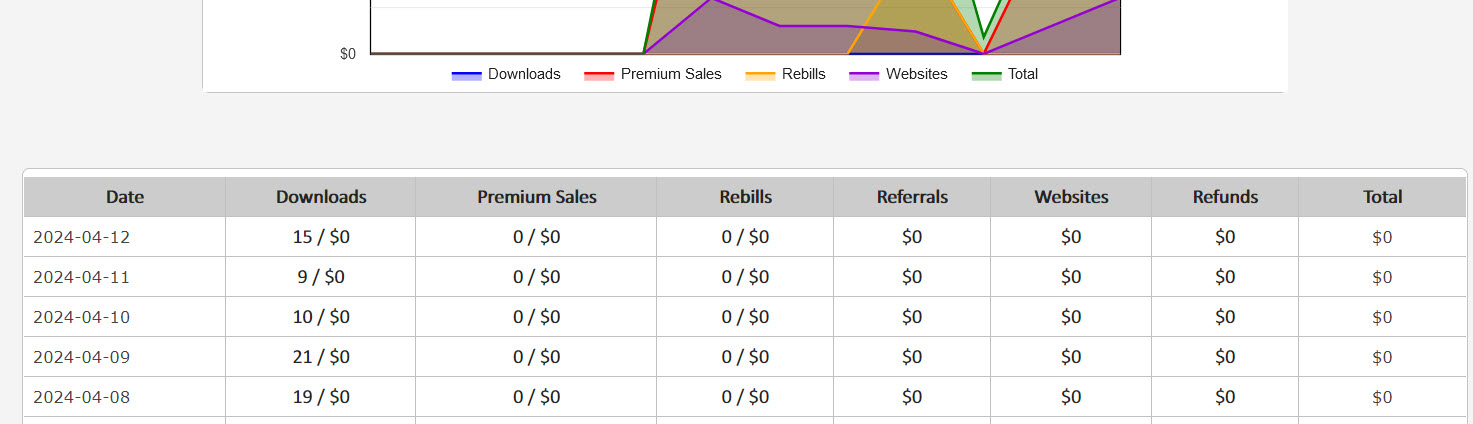Click the Referrals column header
This screenshot has height=424, width=1473.
pyautogui.click(x=912, y=197)
